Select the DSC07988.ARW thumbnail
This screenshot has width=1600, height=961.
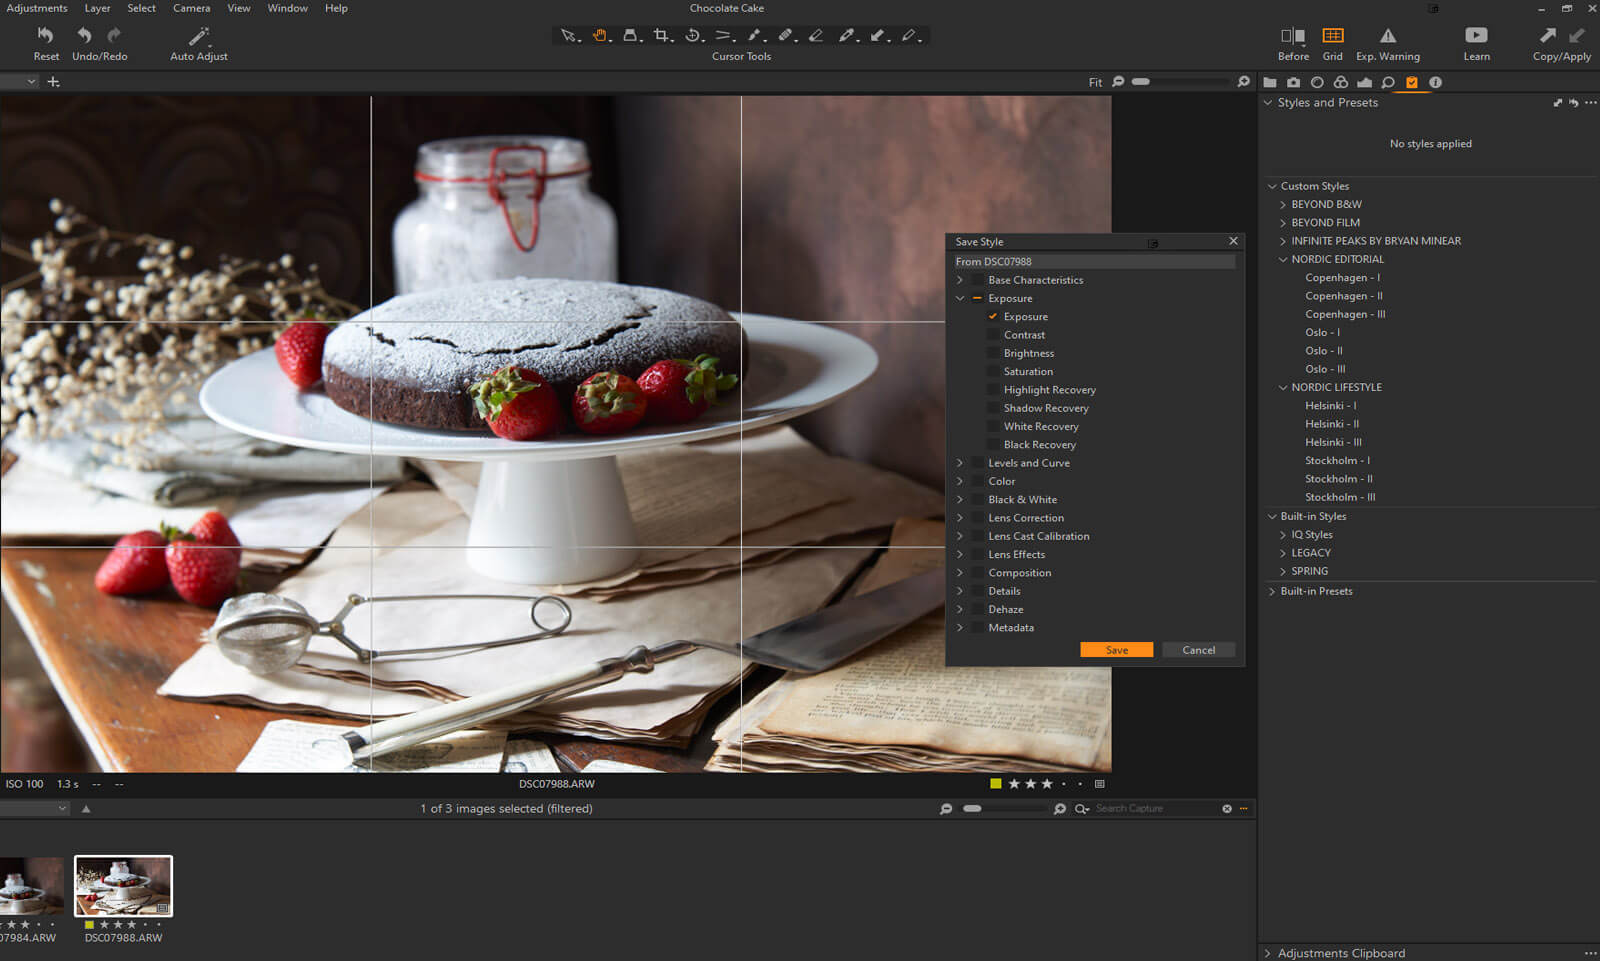(x=123, y=886)
